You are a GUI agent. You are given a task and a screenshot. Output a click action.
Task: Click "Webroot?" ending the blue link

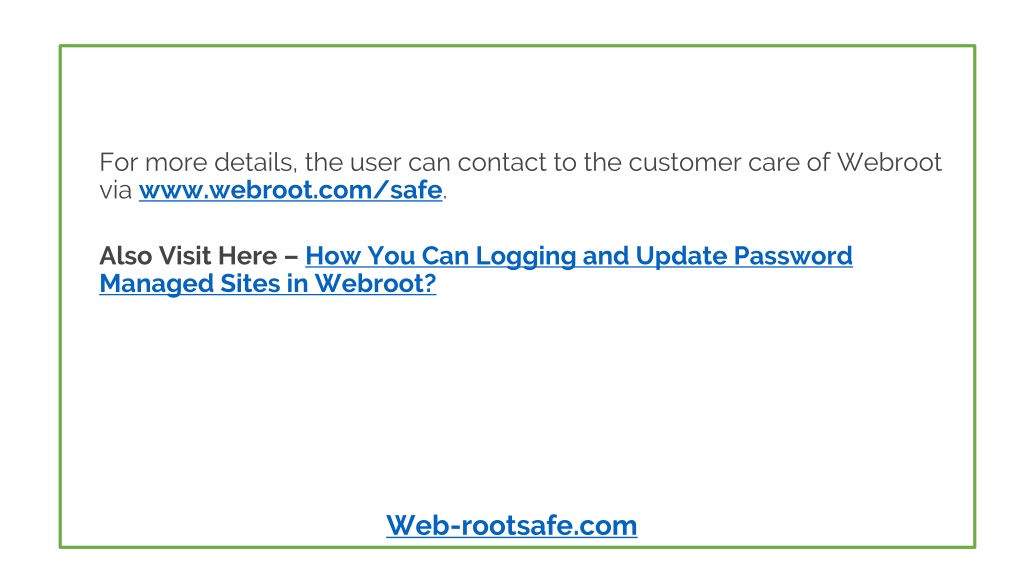tap(376, 283)
